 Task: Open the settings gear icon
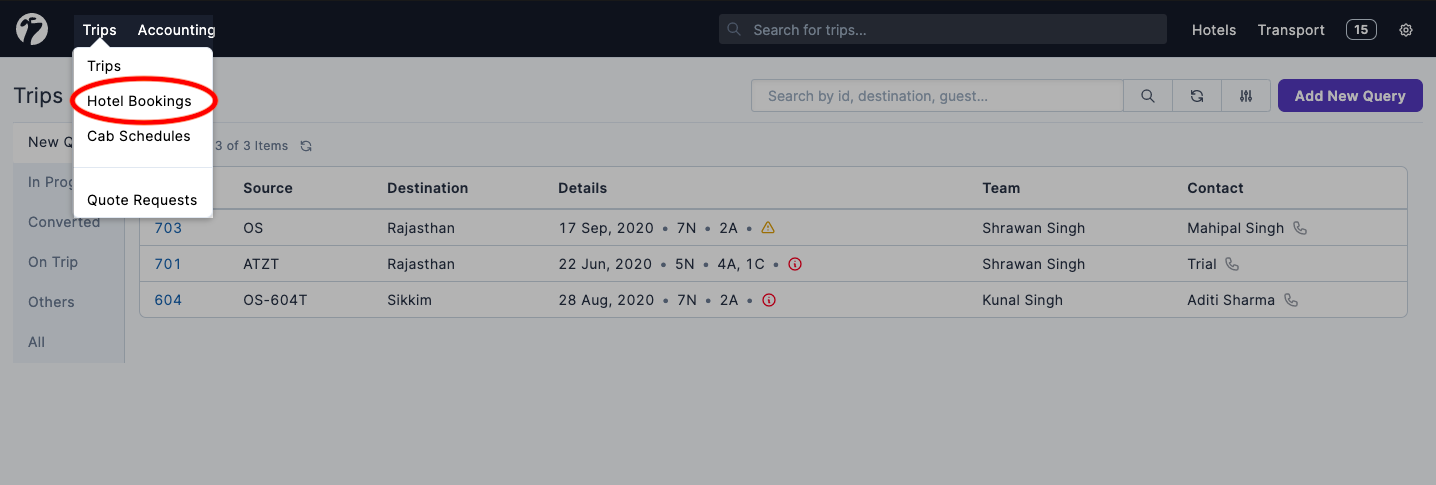(1406, 30)
